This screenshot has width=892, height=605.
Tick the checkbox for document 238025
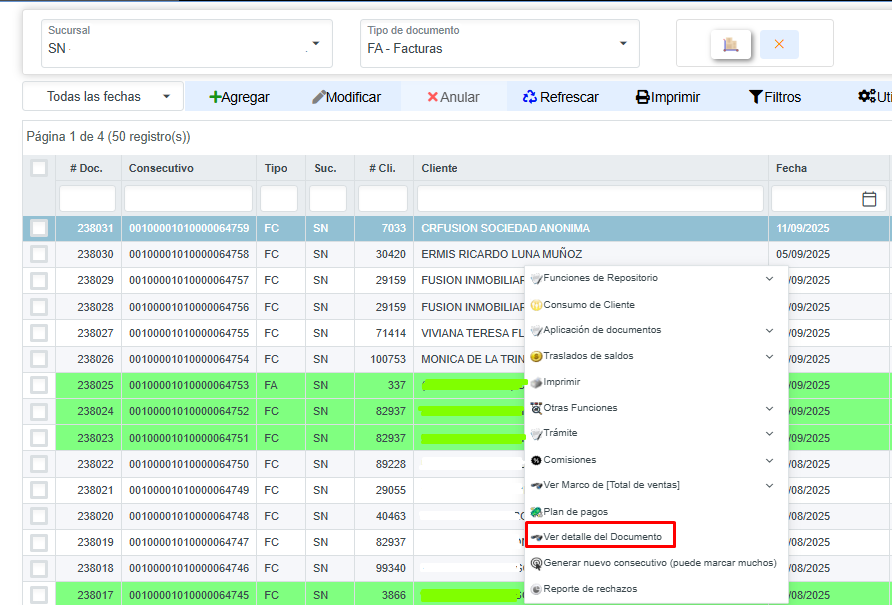pyautogui.click(x=39, y=385)
